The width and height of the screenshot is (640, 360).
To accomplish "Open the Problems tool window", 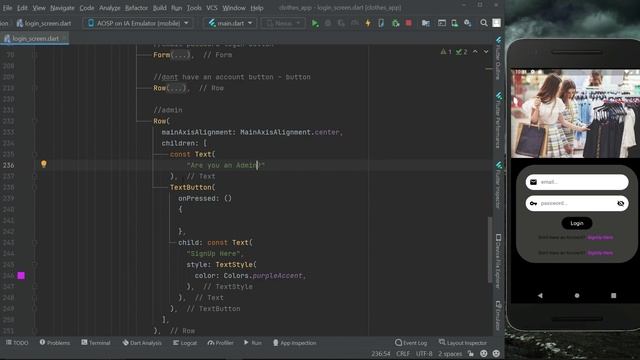I will 55,343.
